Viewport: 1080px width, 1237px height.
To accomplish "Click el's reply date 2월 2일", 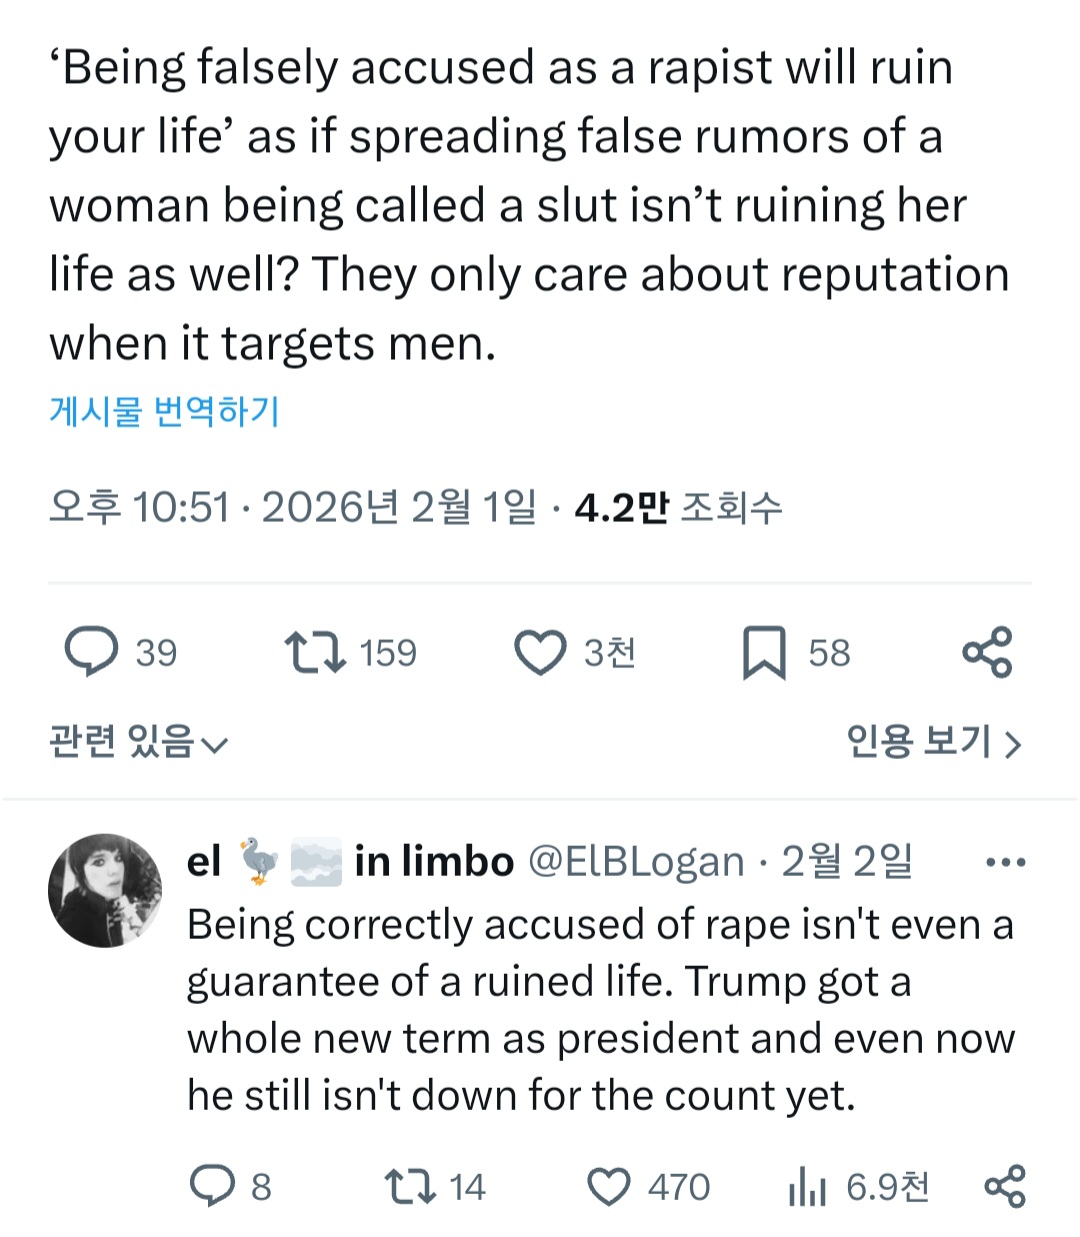I will pyautogui.click(x=846, y=861).
